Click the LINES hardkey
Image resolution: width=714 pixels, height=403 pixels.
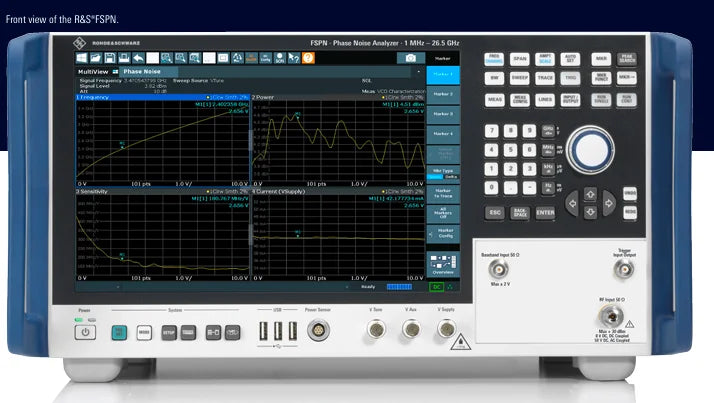[x=545, y=100]
